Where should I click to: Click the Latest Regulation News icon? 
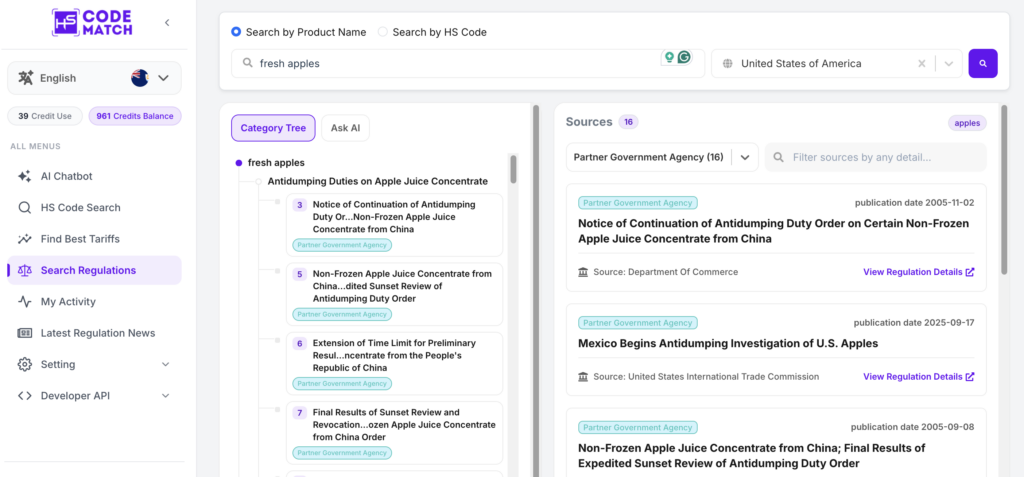click(24, 333)
